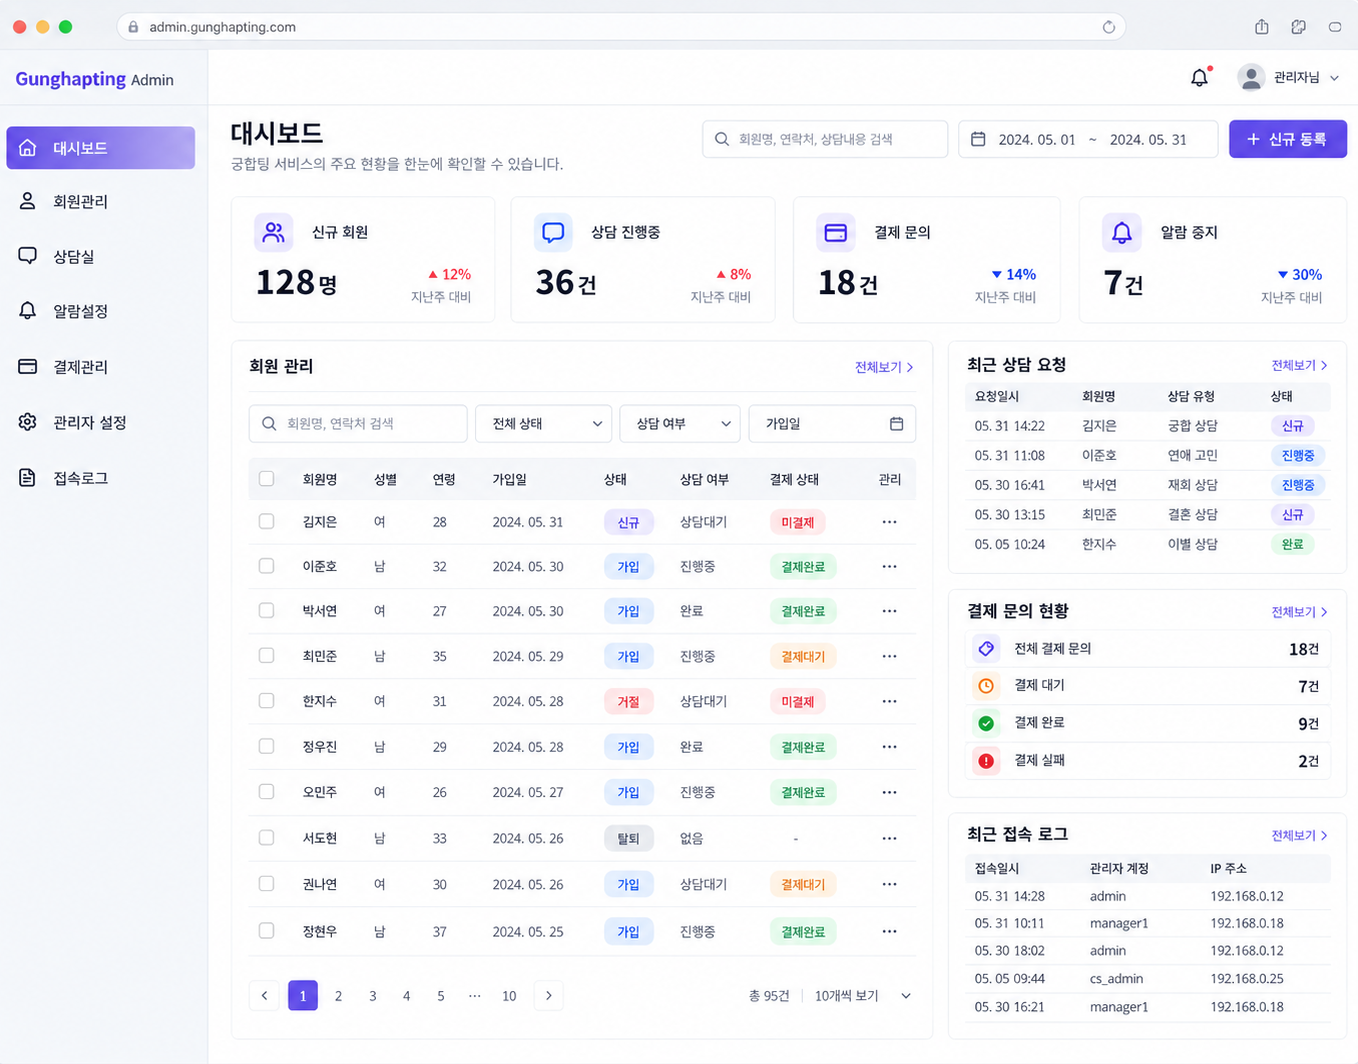The width and height of the screenshot is (1358, 1064).
Task: Focus the 회원명, 연락처 검색 field in 회원 관리
Action: coord(358,424)
